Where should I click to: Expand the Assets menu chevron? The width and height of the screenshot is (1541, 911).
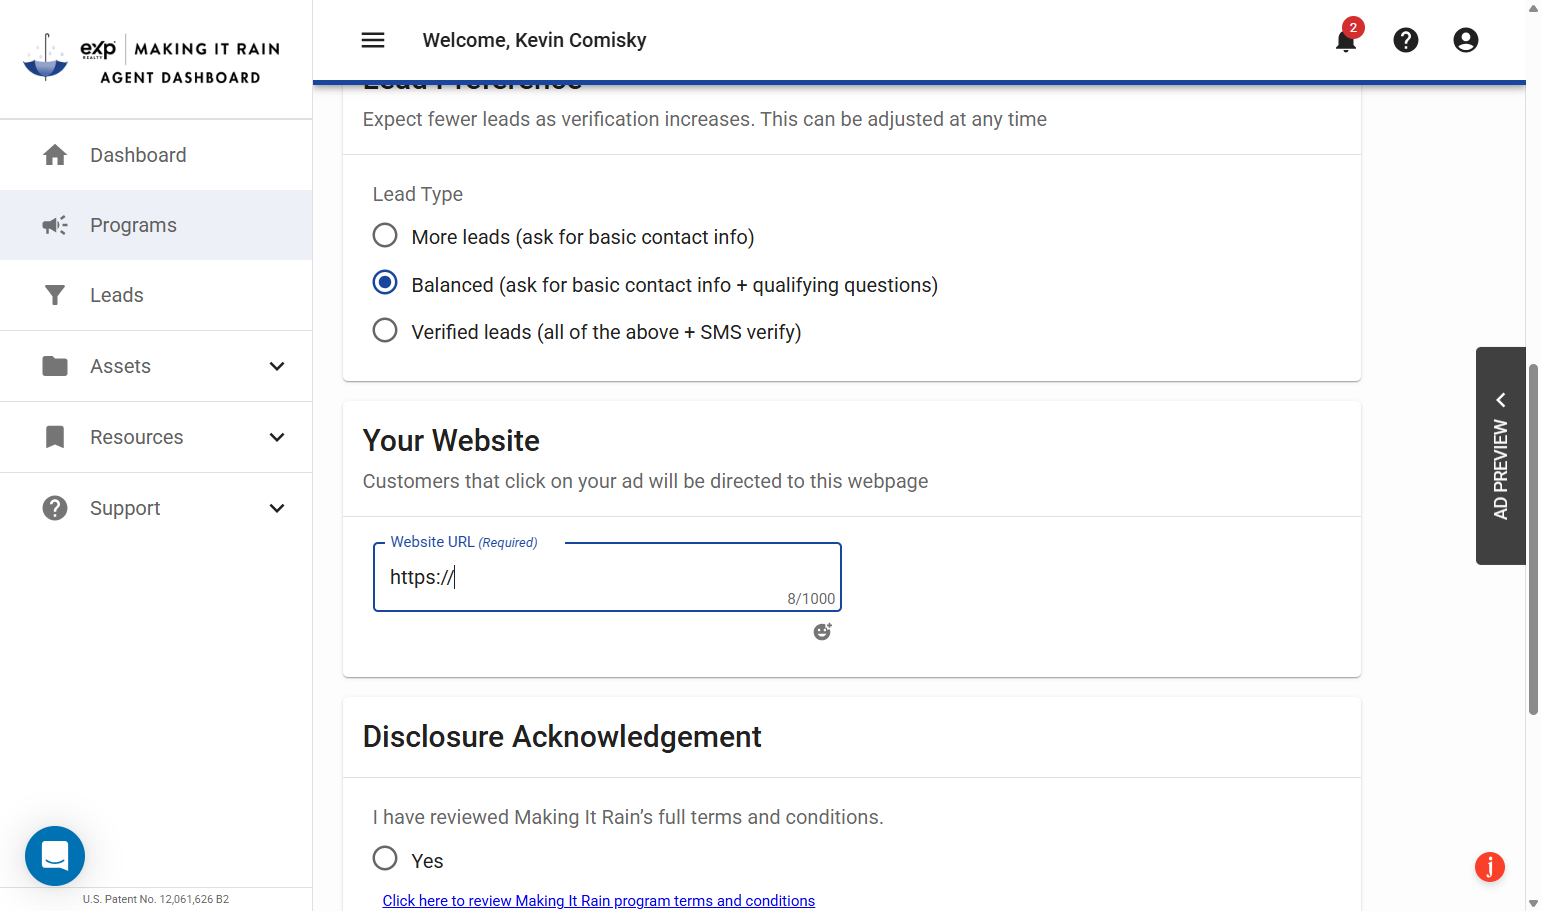click(x=277, y=366)
